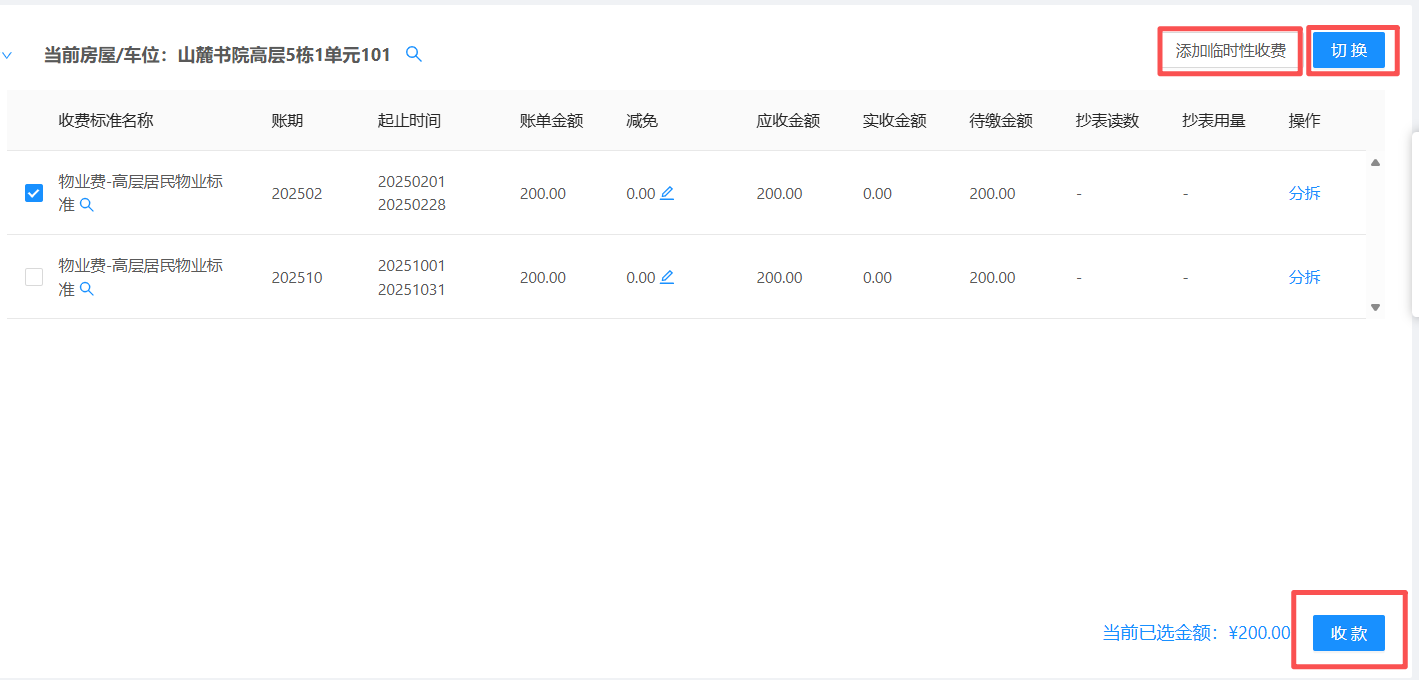Click the table scrollbar down arrow
Image resolution: width=1419 pixels, height=680 pixels.
1375,308
